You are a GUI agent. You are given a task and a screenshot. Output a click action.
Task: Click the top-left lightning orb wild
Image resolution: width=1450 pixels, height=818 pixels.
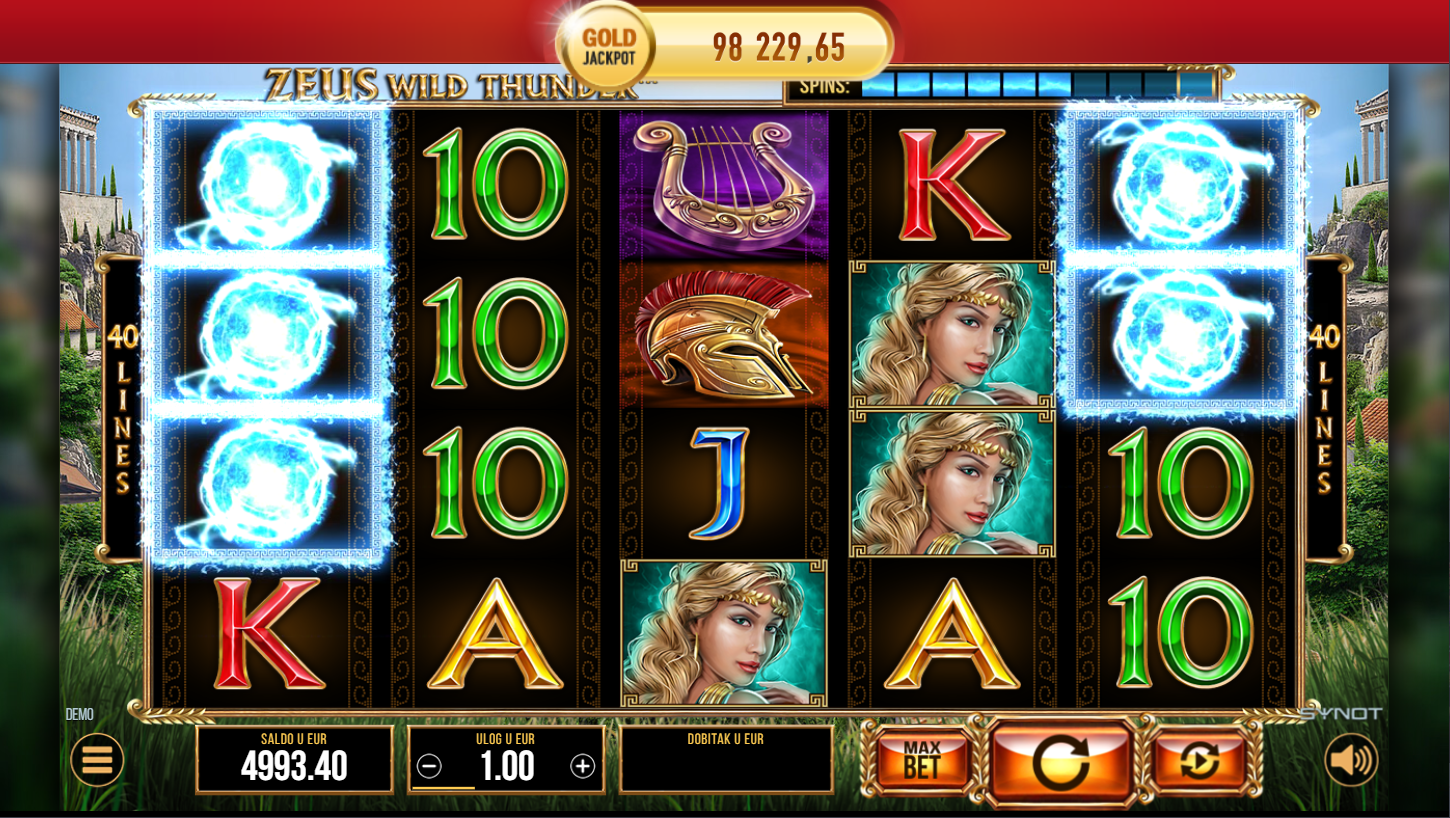(267, 182)
